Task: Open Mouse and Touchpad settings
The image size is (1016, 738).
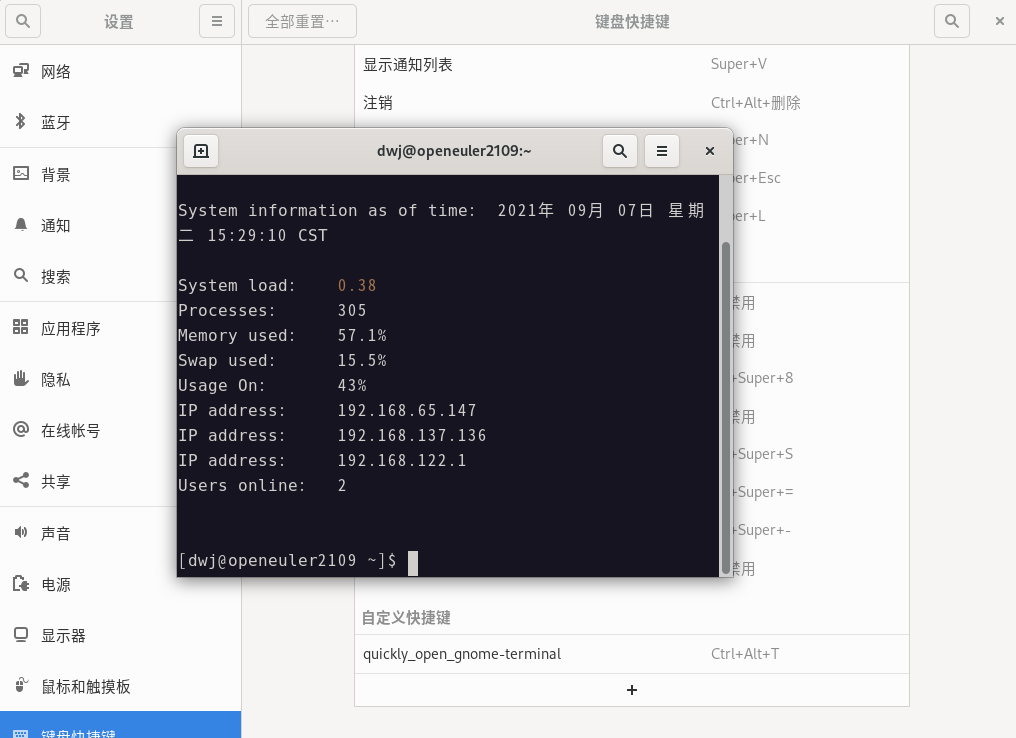Action: 85,686
